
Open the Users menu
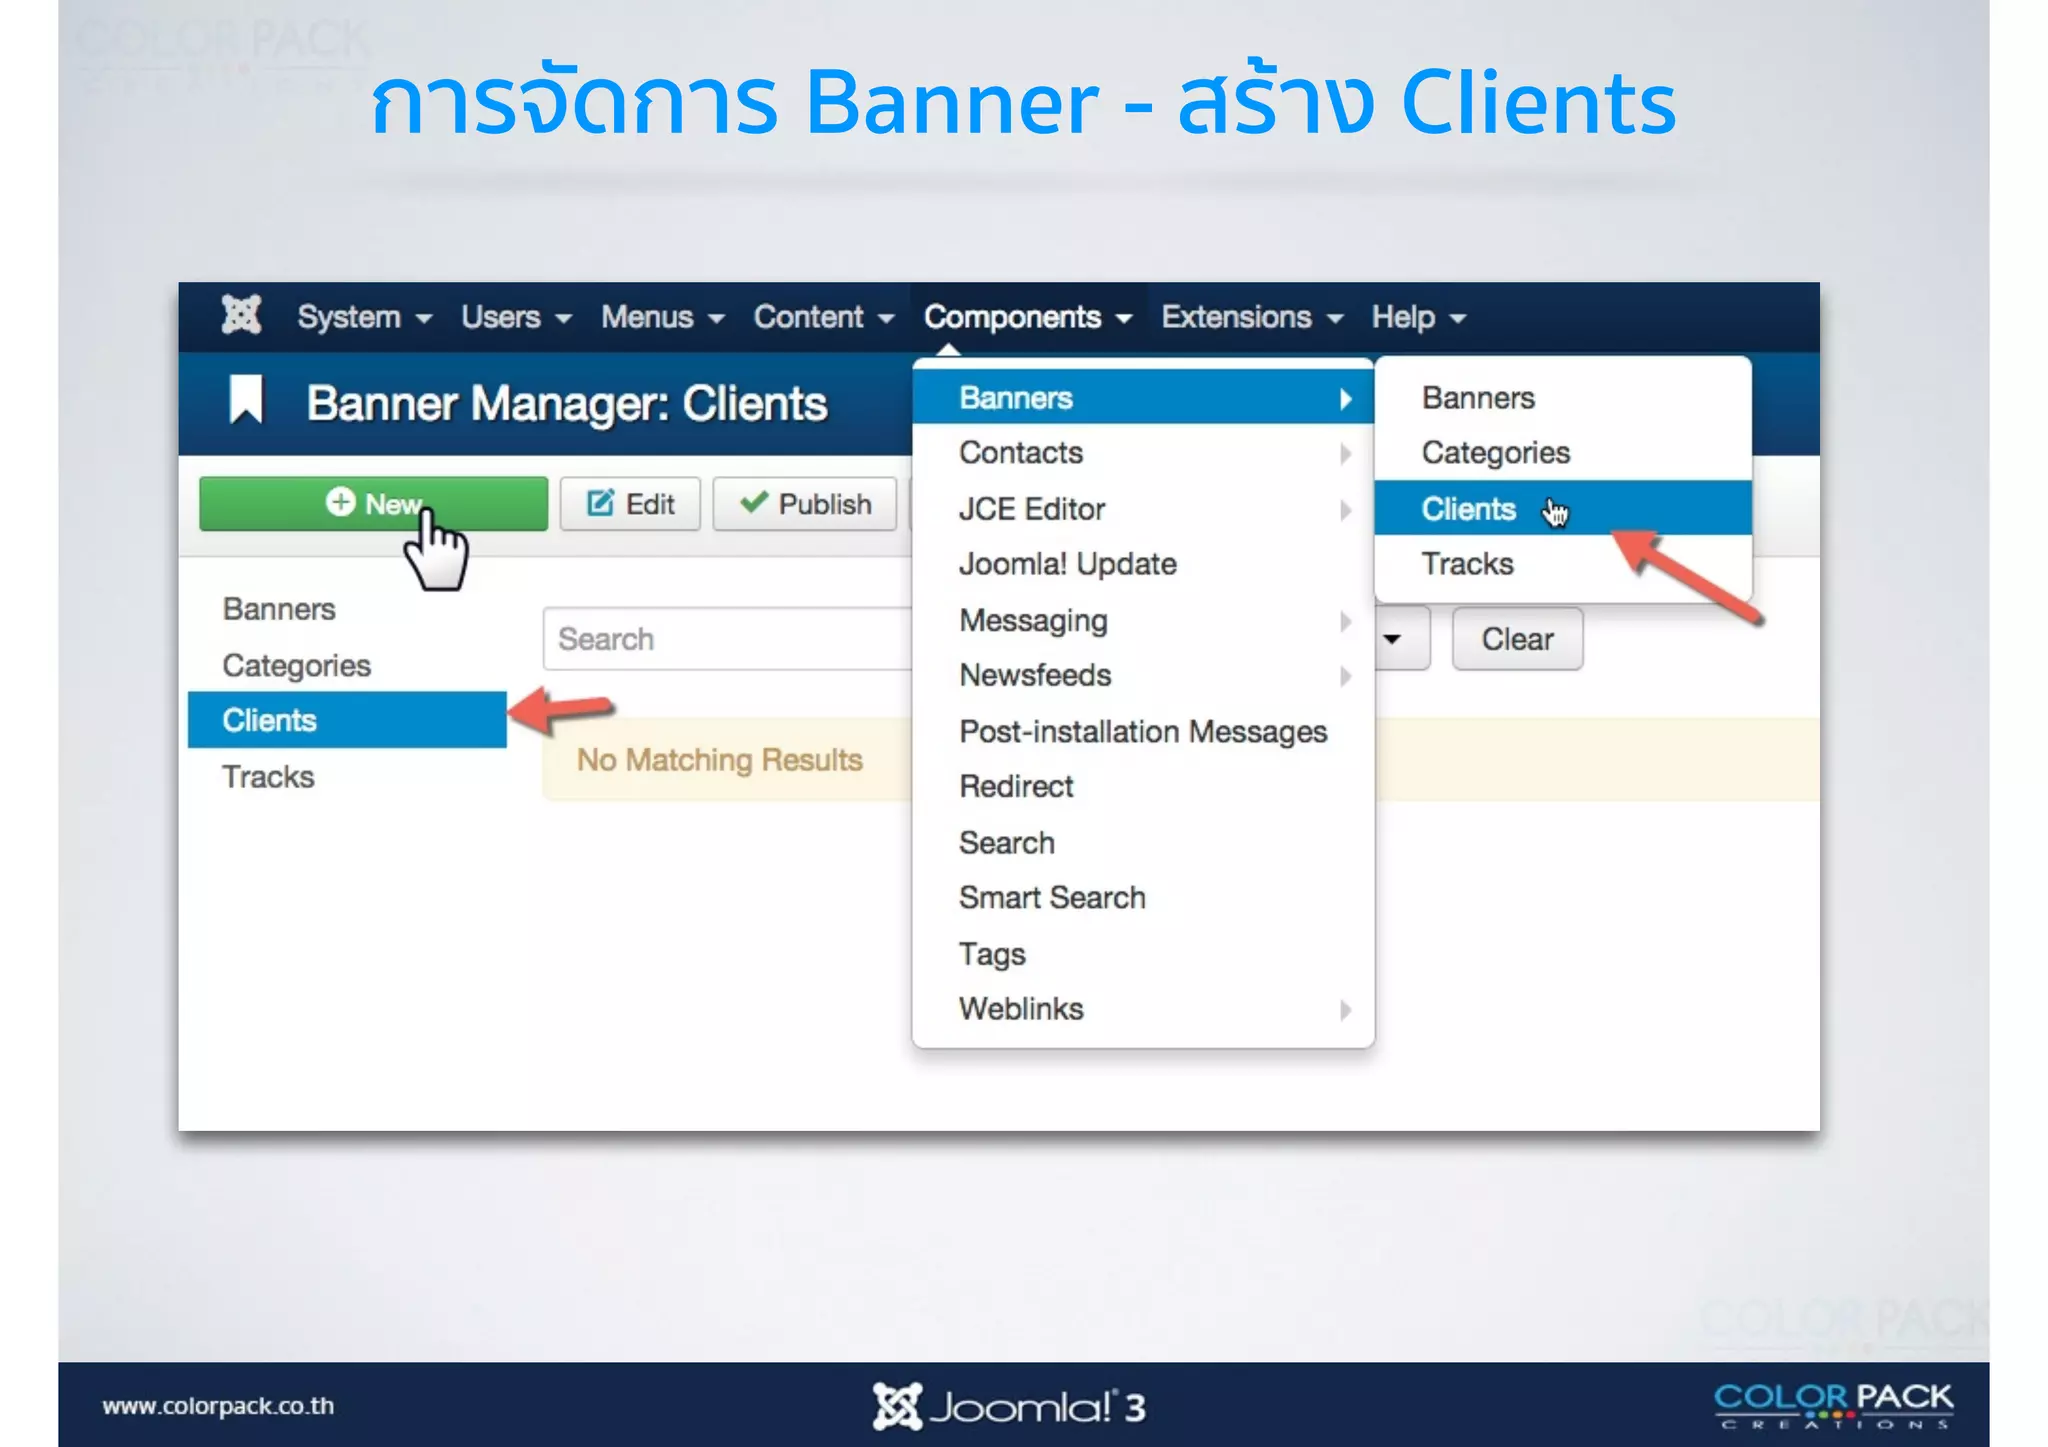click(x=516, y=317)
